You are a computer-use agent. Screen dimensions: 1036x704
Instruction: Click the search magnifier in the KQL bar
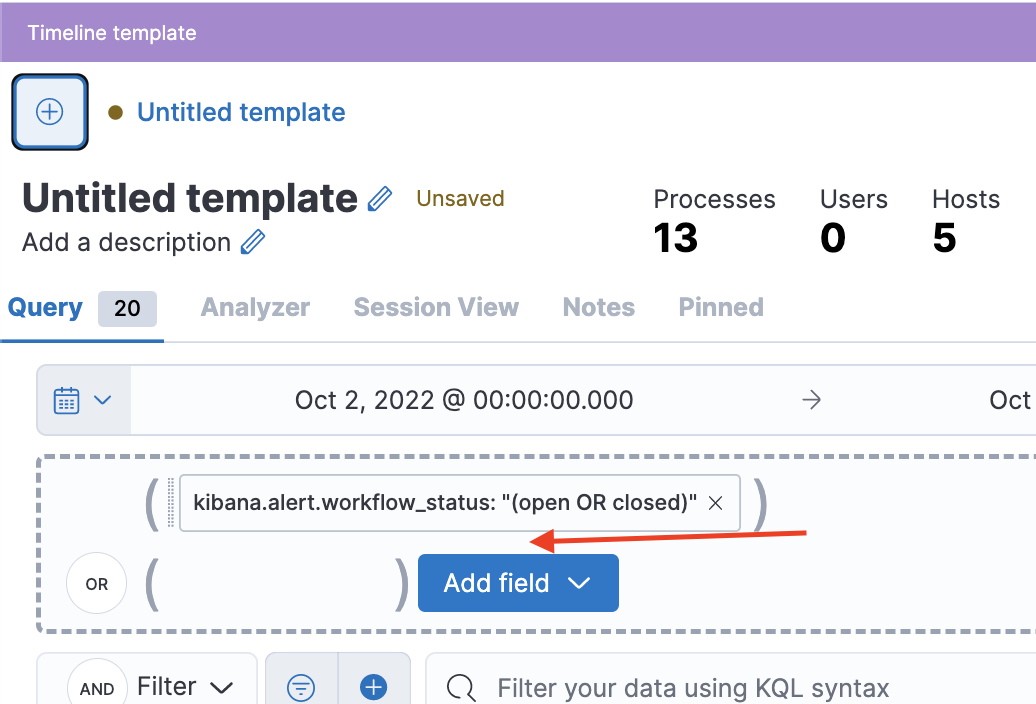(459, 687)
